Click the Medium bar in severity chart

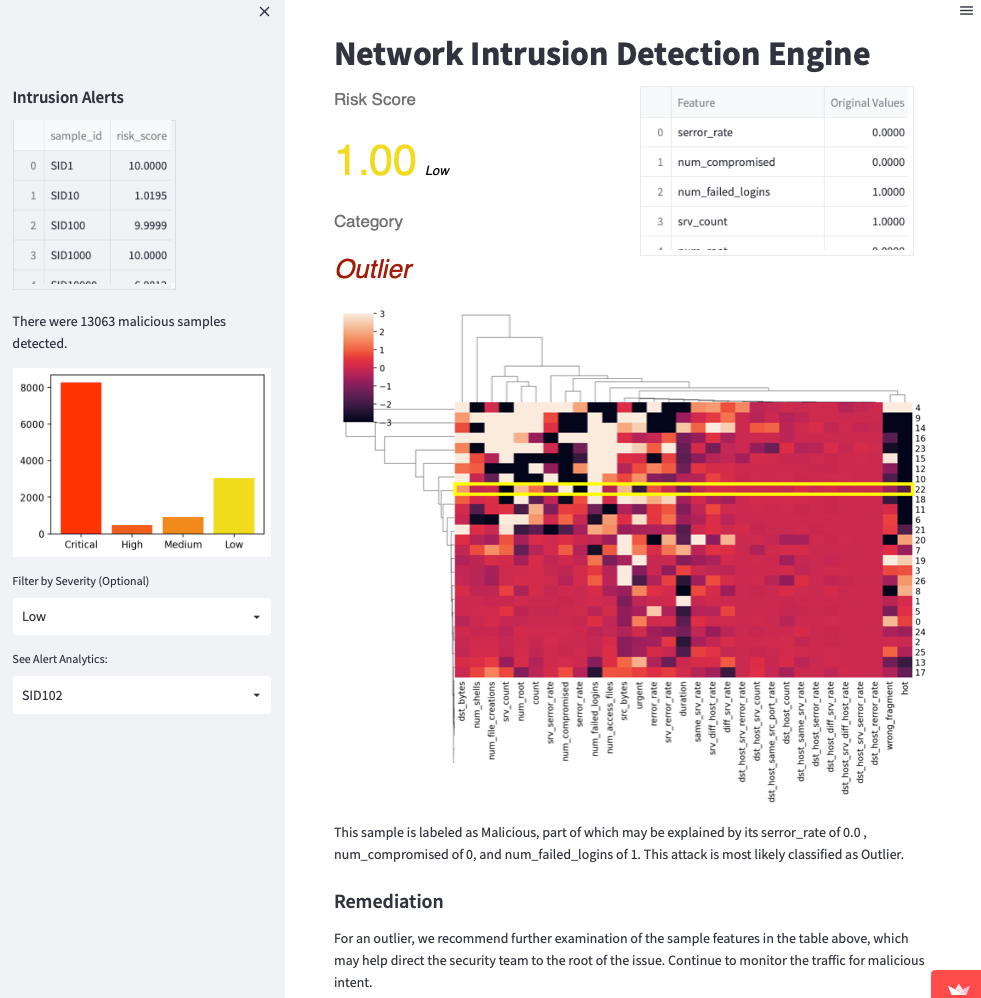click(183, 525)
